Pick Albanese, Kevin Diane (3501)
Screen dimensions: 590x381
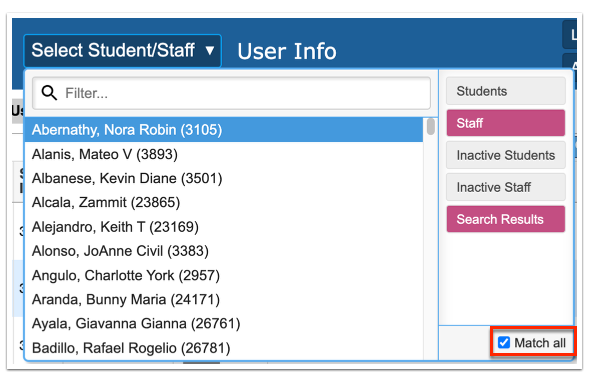pos(224,178)
